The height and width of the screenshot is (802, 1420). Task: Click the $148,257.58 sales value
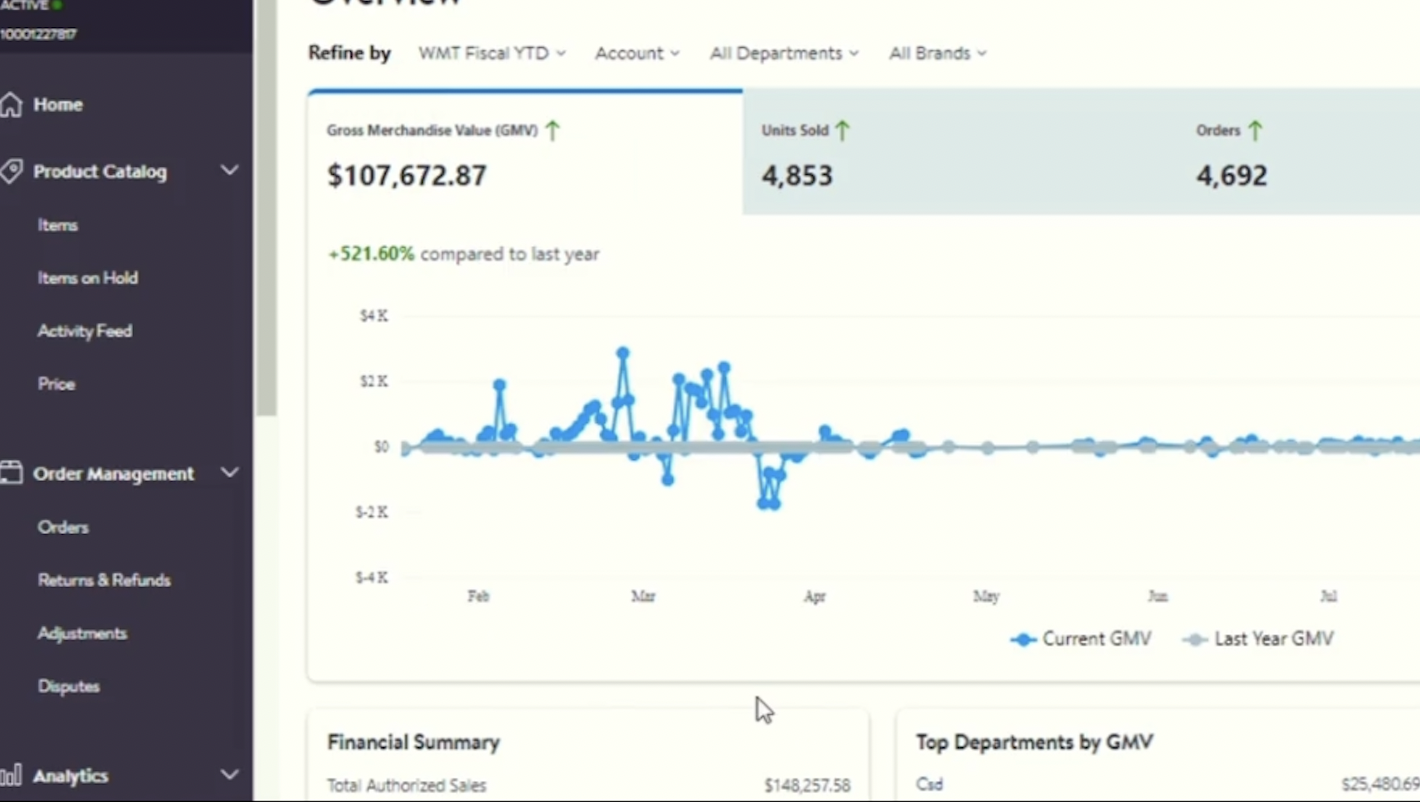point(807,786)
